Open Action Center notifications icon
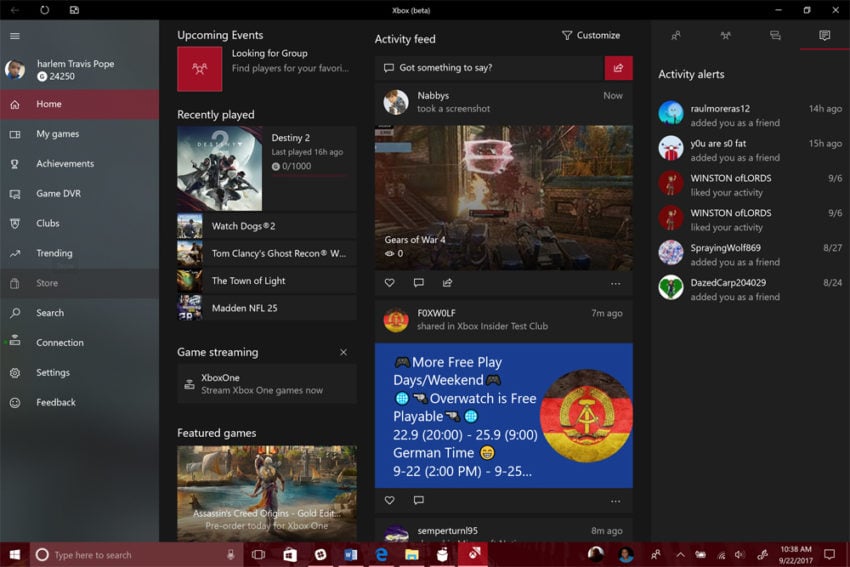The image size is (850, 567). click(x=829, y=555)
